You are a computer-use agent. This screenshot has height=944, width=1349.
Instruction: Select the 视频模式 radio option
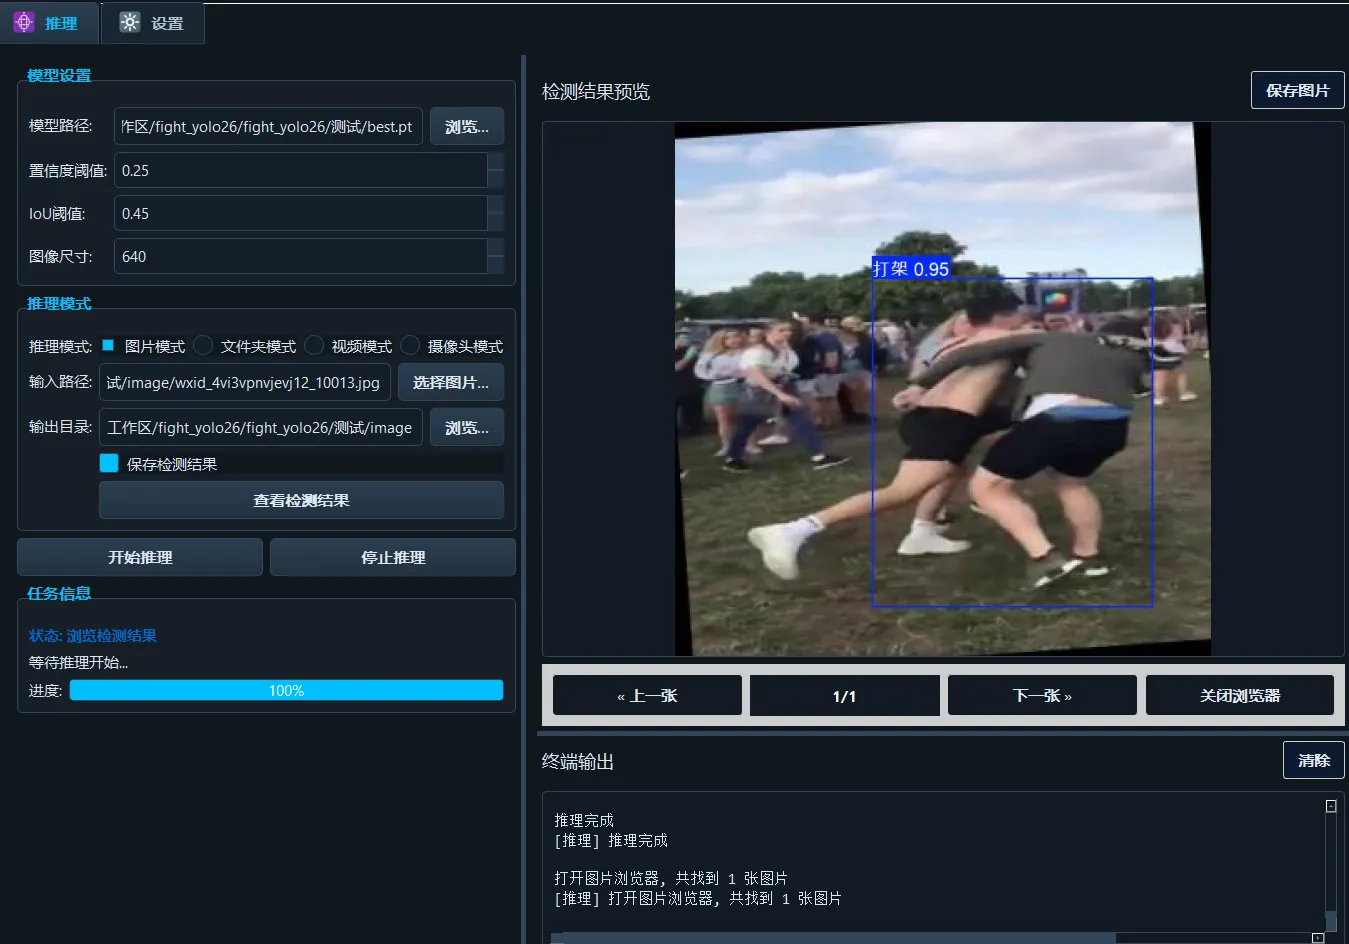coord(314,346)
